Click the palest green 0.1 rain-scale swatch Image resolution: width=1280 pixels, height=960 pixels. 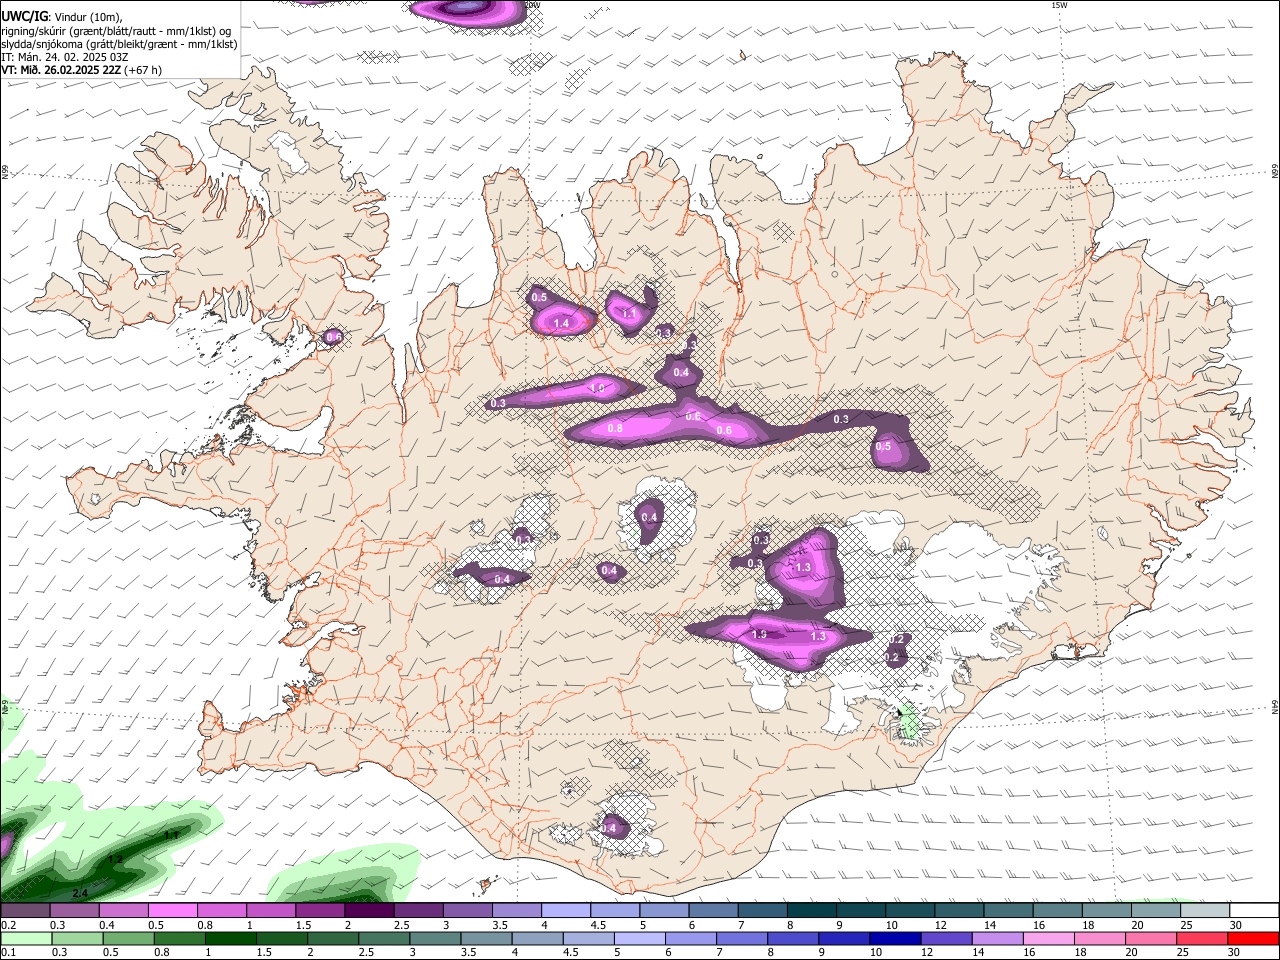click(26, 938)
